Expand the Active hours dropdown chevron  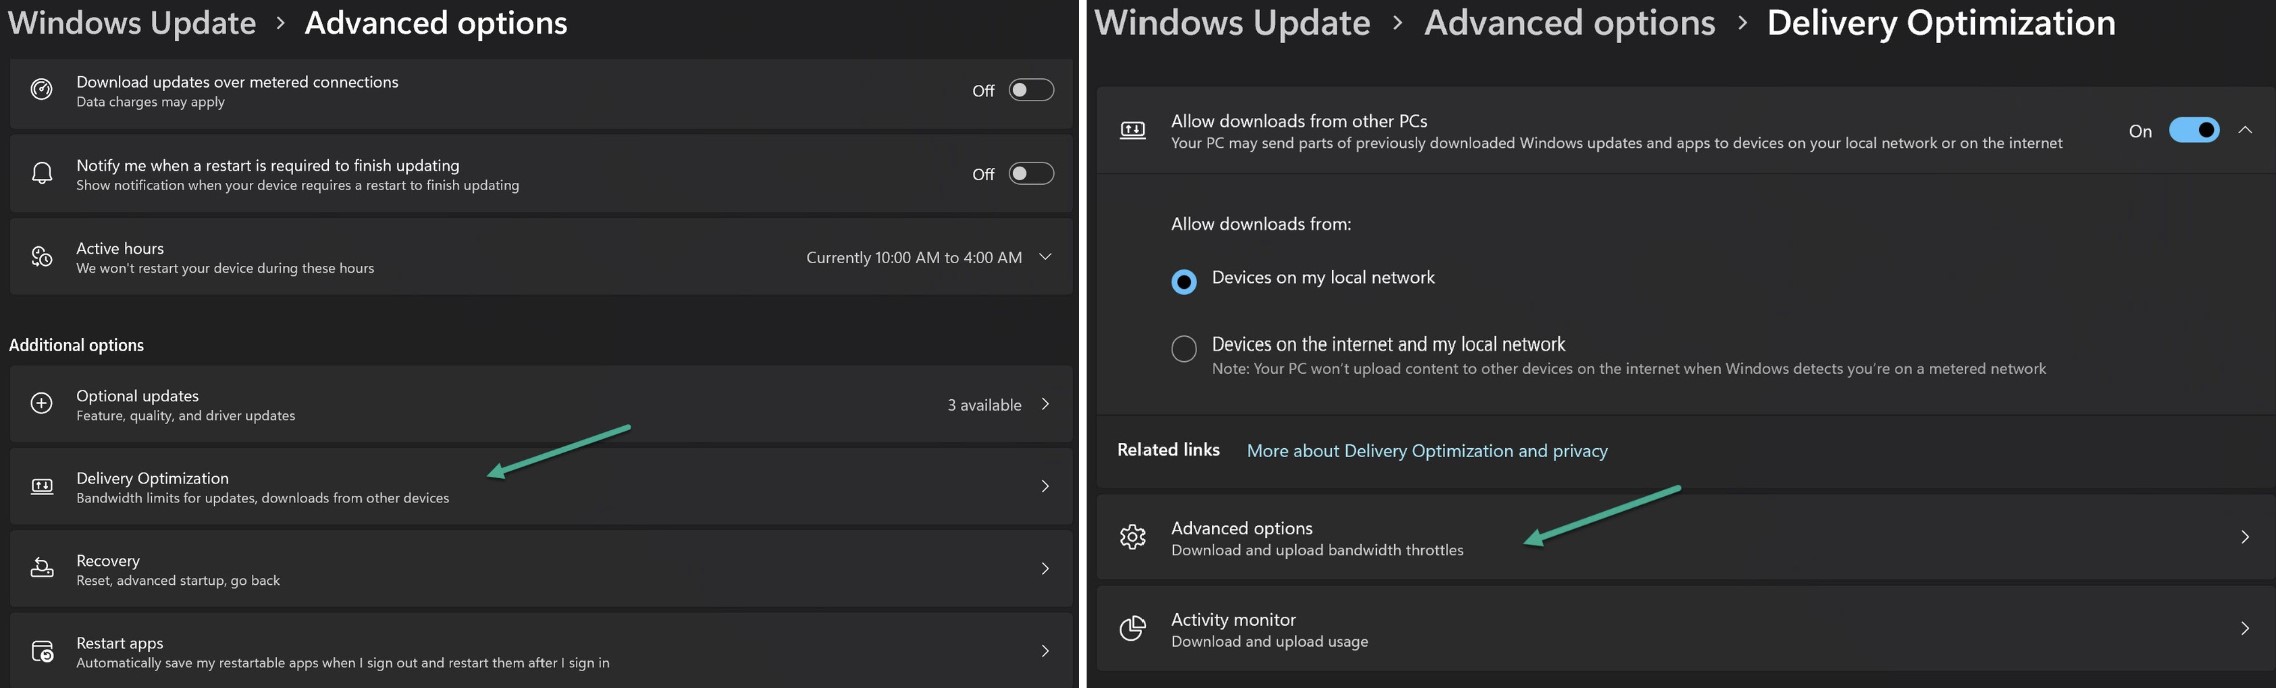pyautogui.click(x=1045, y=257)
